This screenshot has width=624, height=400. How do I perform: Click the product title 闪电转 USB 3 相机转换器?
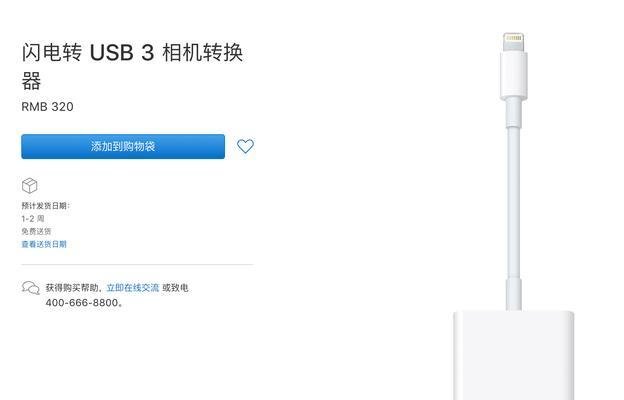pos(132,66)
